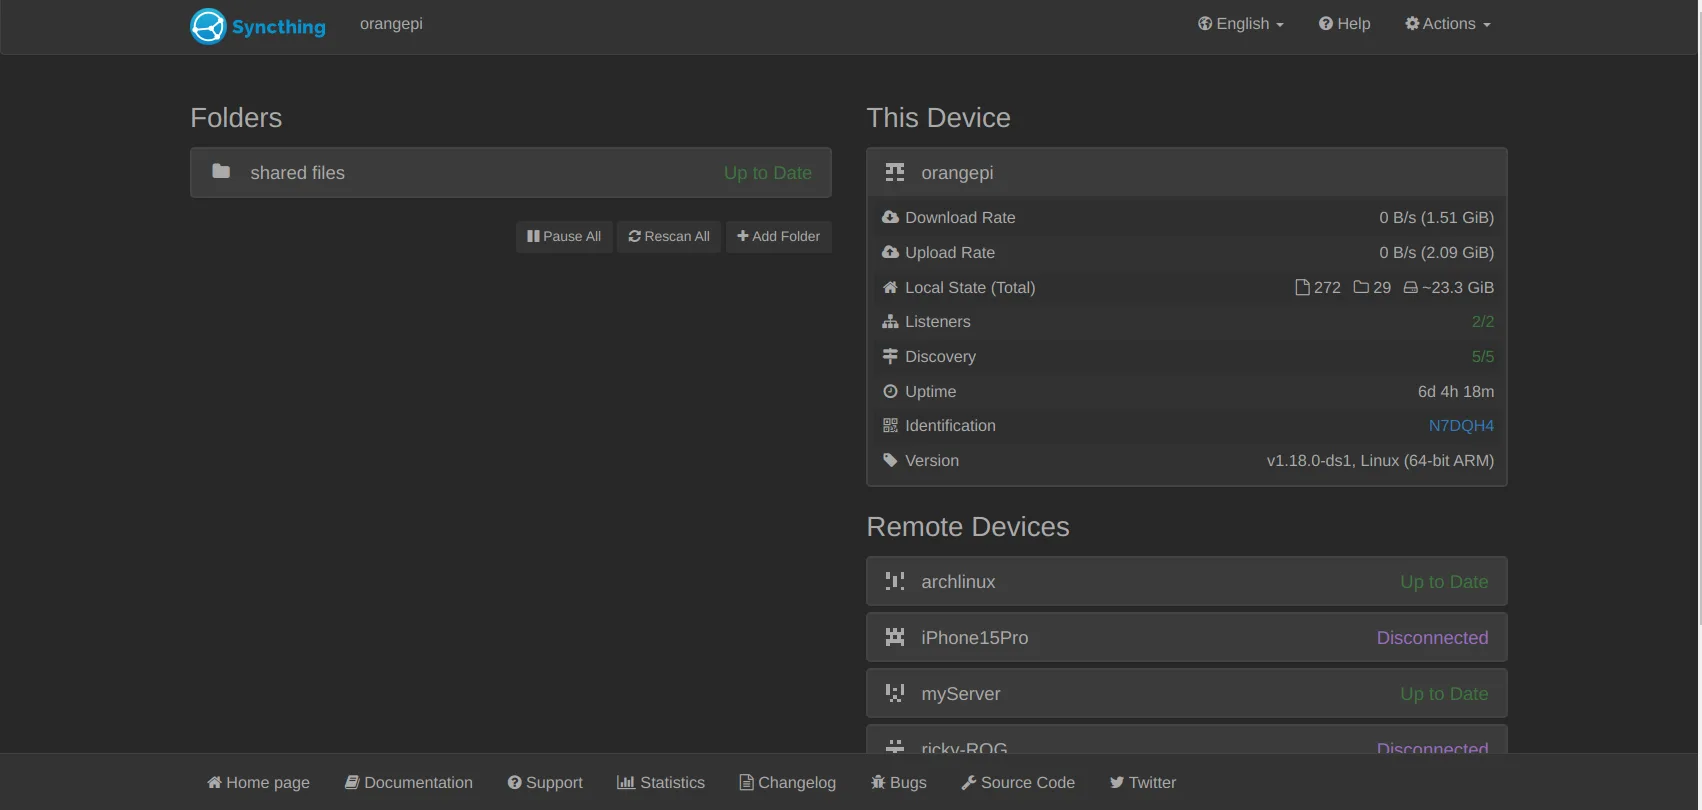Collapse the orangepi device panel
Screen dimensions: 1702x810
point(1187,173)
